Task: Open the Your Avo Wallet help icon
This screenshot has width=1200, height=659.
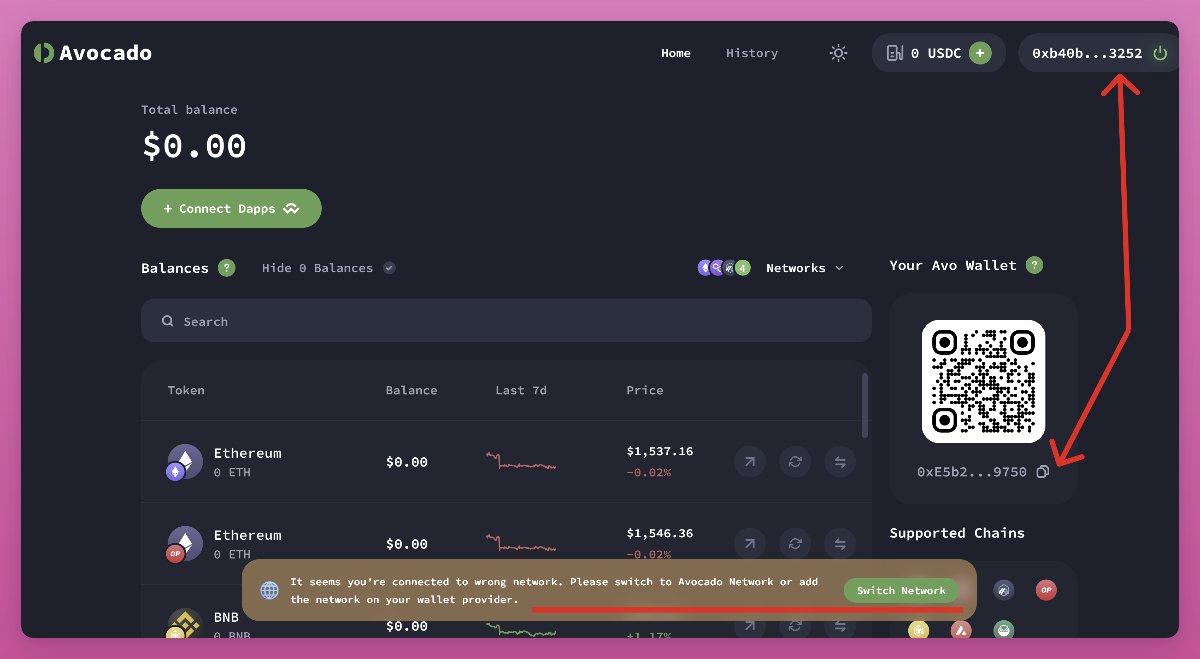Action: (1035, 265)
